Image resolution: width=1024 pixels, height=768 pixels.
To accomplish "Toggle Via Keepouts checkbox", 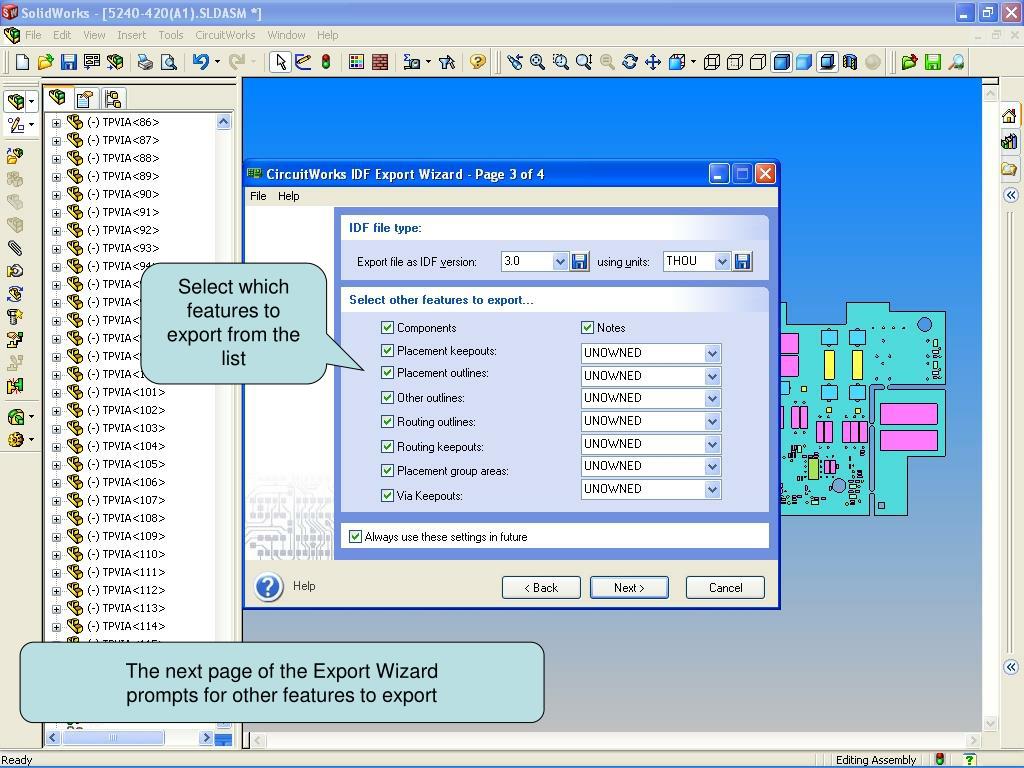I will [387, 495].
